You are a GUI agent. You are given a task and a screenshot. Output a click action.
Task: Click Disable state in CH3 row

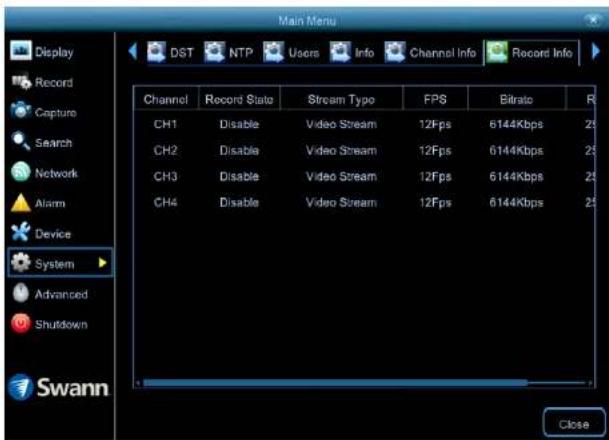click(239, 176)
